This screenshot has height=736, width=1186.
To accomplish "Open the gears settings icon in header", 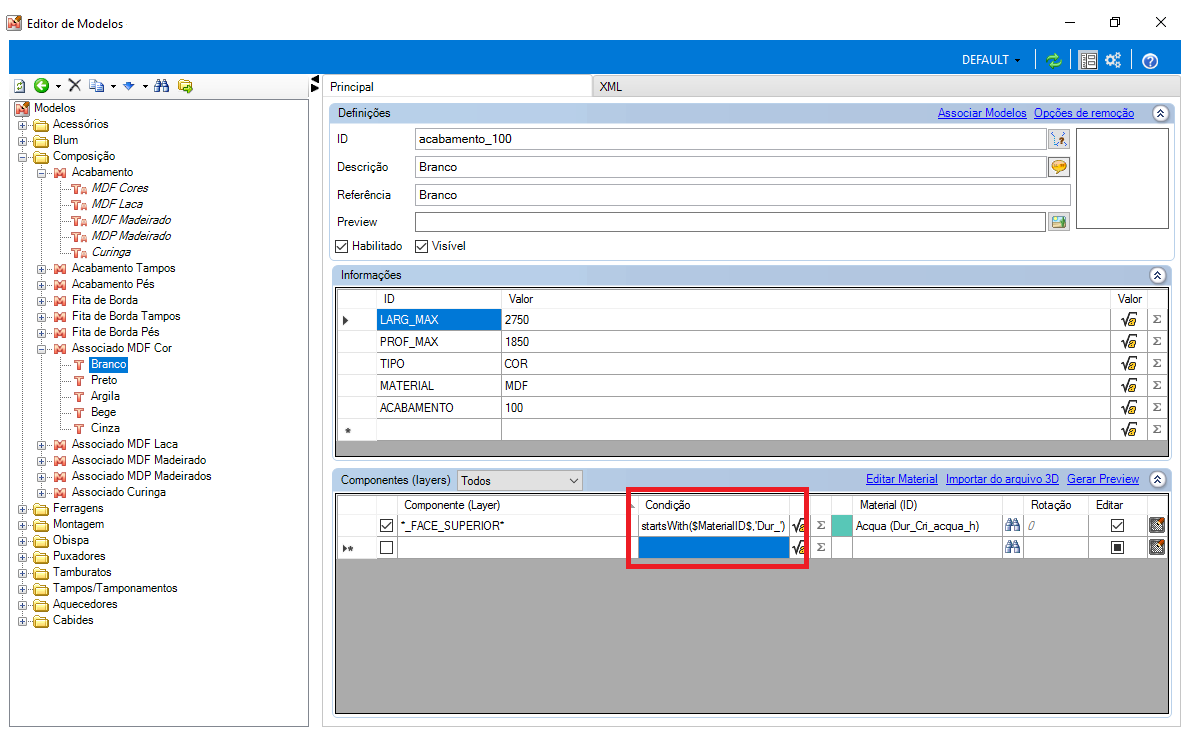I will (1113, 61).
